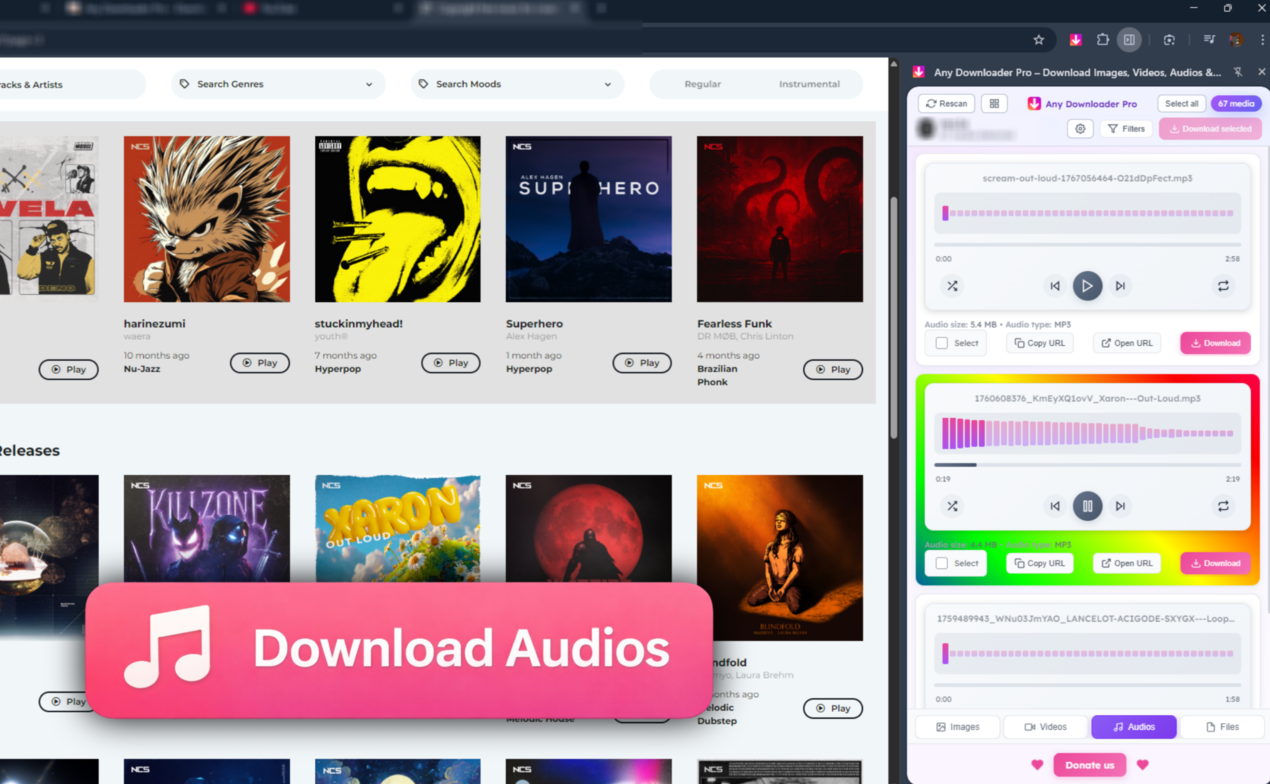Play the stuckinmyhead! track
Image resolution: width=1270 pixels, height=784 pixels.
[450, 363]
